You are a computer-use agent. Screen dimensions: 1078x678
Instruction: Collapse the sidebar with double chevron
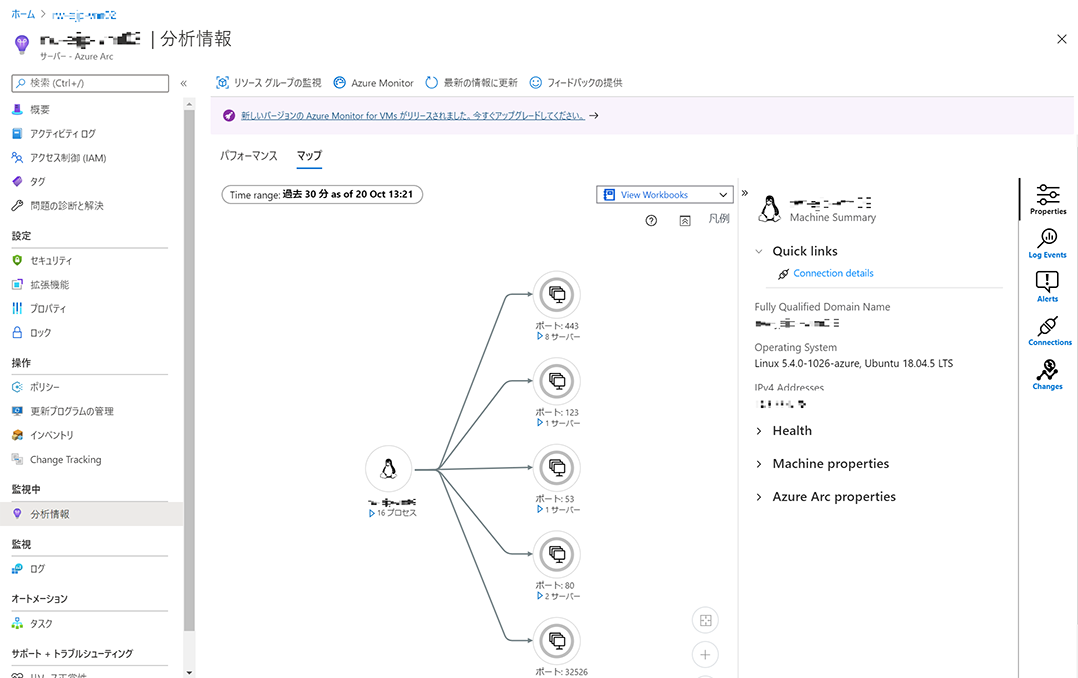(184, 83)
